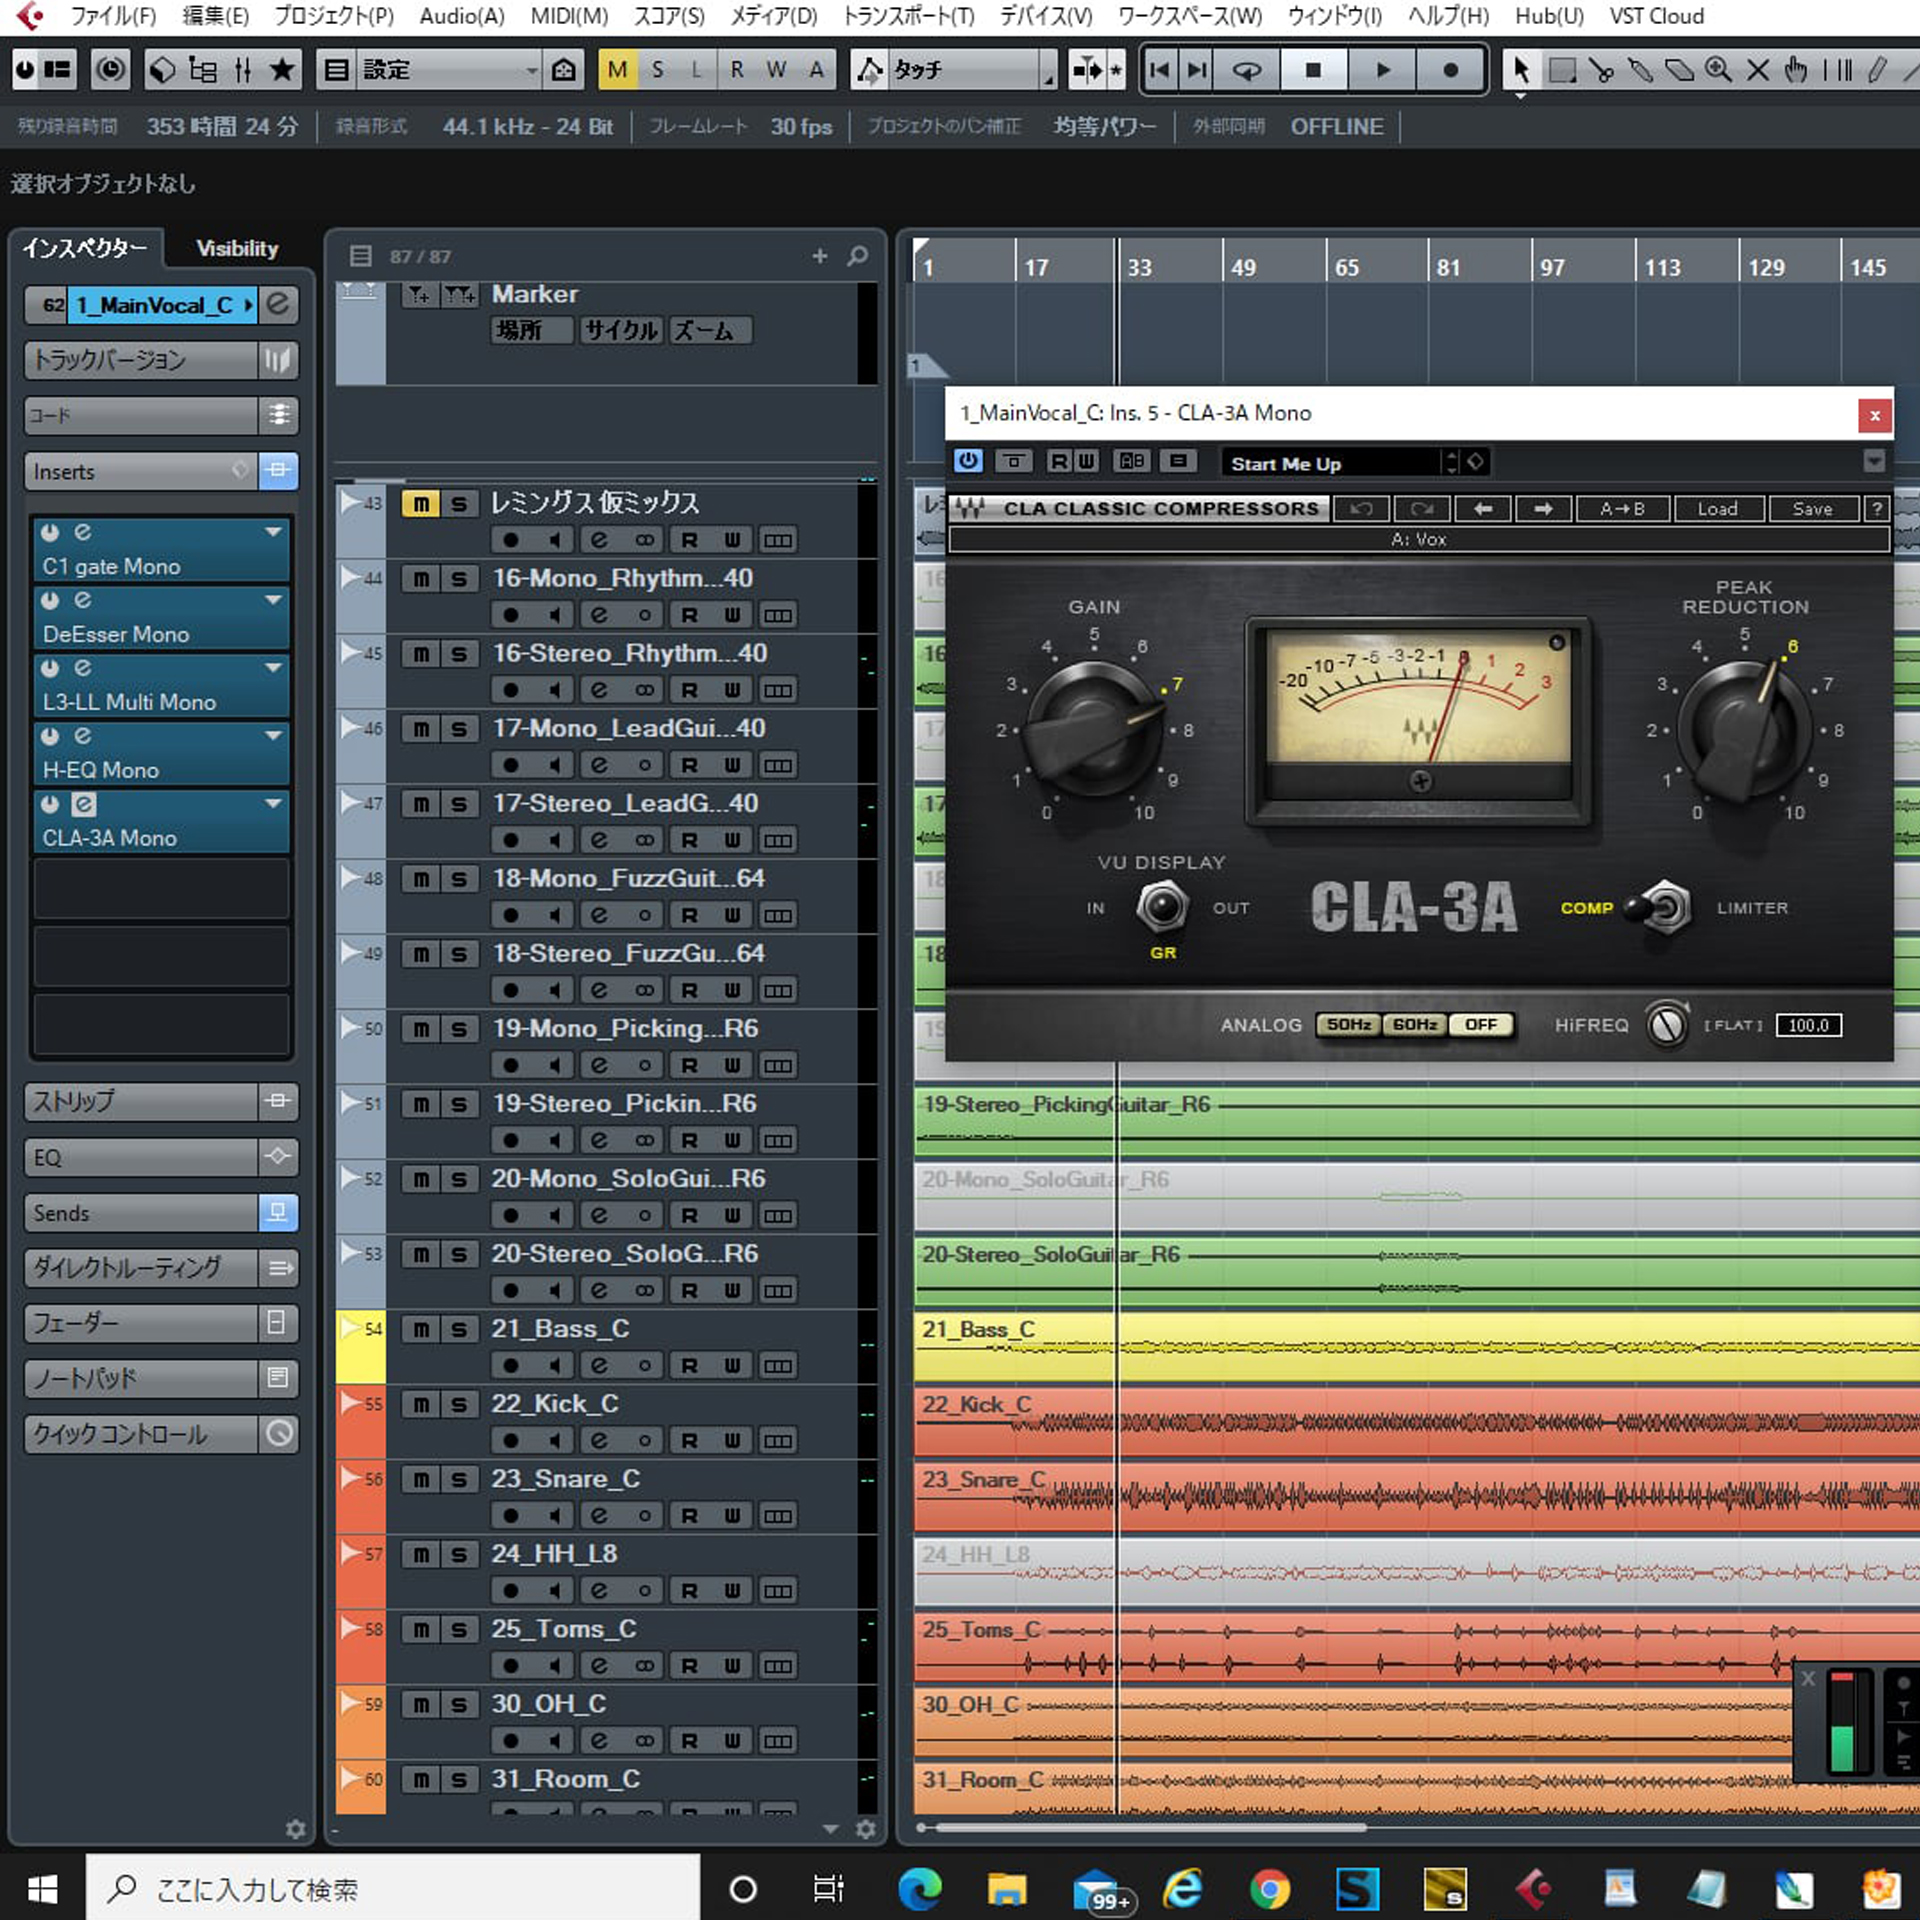Image resolution: width=1920 pixels, height=1920 pixels.
Task: Select the Eraser tool
Action: [1679, 70]
